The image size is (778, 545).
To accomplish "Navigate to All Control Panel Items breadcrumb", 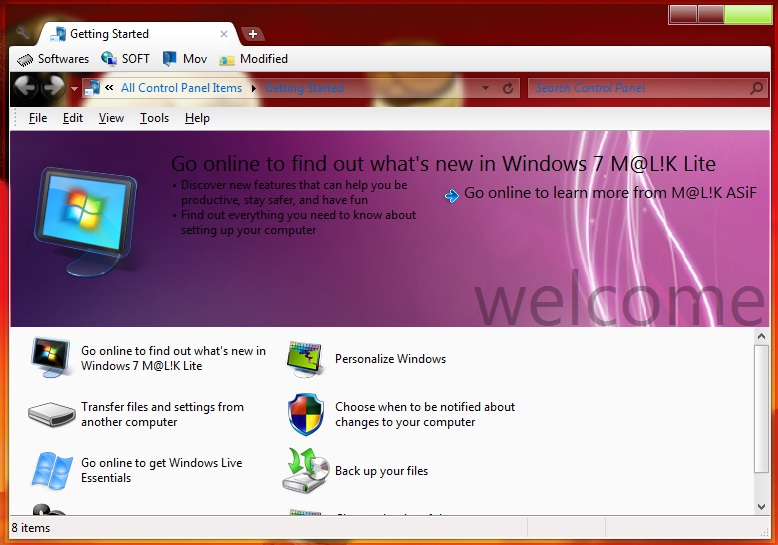I will coord(181,88).
